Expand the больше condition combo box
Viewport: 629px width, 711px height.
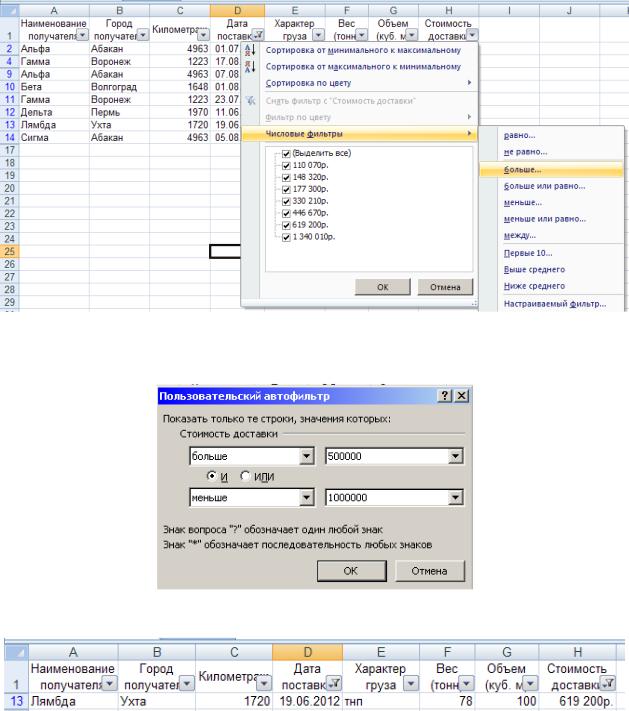(x=307, y=456)
